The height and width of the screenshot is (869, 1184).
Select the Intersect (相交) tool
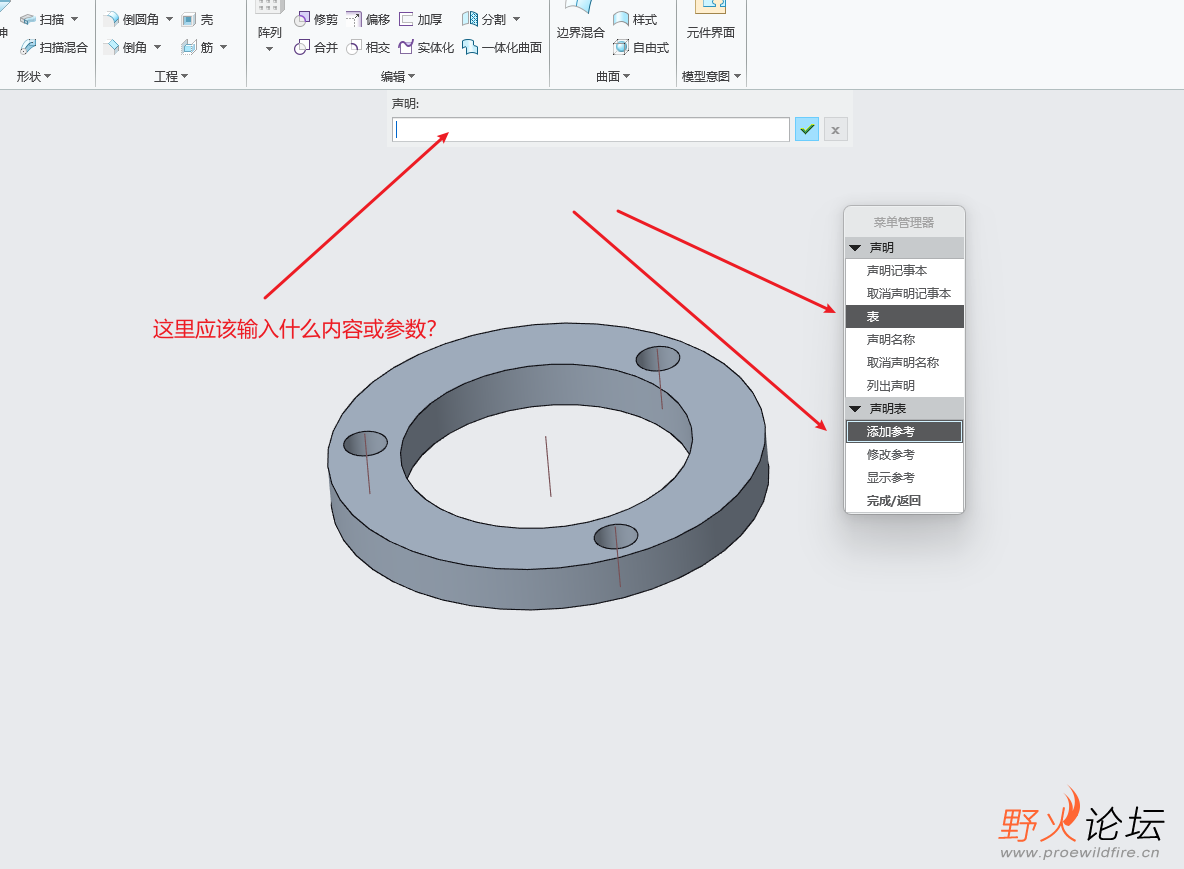click(x=368, y=47)
